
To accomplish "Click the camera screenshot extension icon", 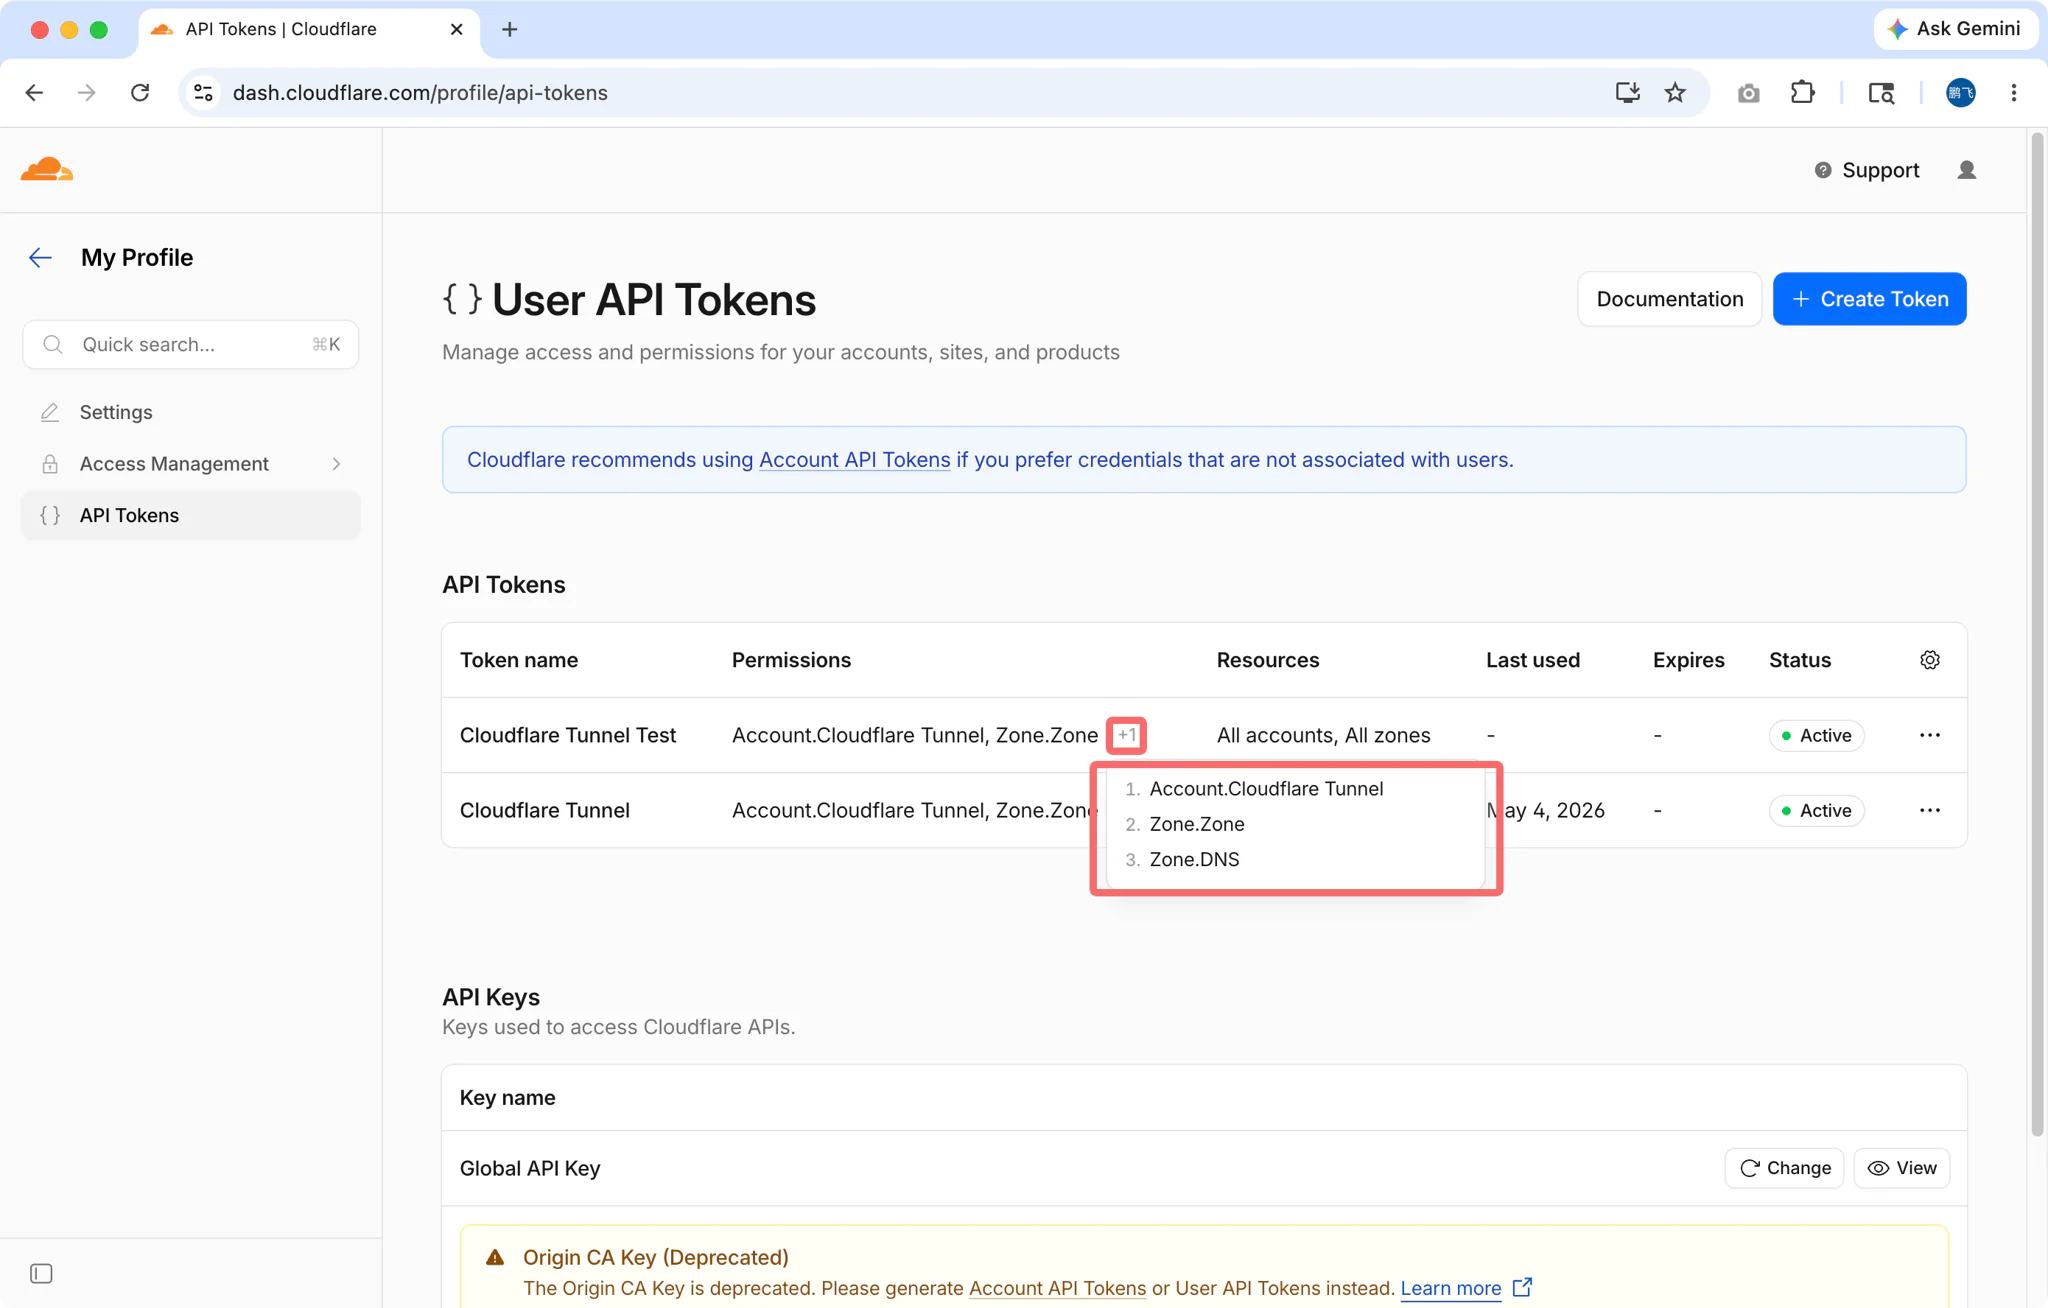I will 1748,93.
